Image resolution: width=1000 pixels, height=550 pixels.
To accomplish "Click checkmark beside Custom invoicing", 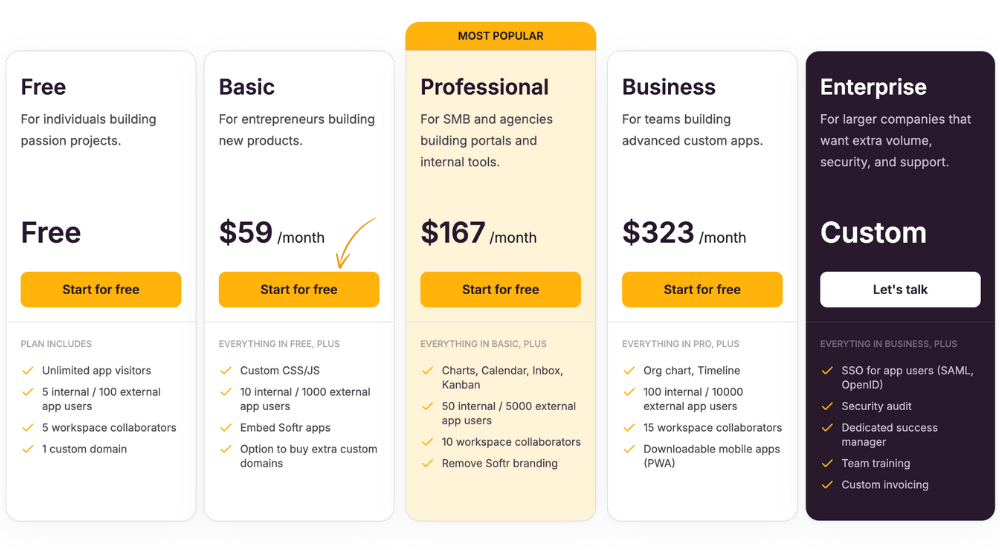I will coord(827,485).
